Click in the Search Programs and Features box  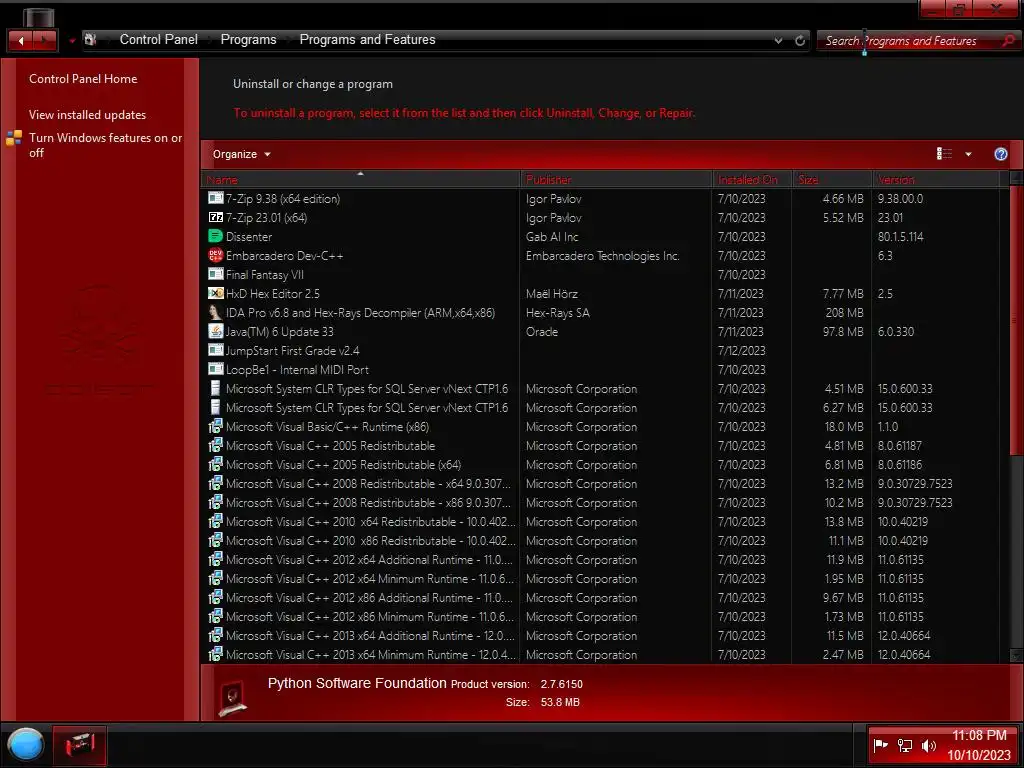click(911, 40)
